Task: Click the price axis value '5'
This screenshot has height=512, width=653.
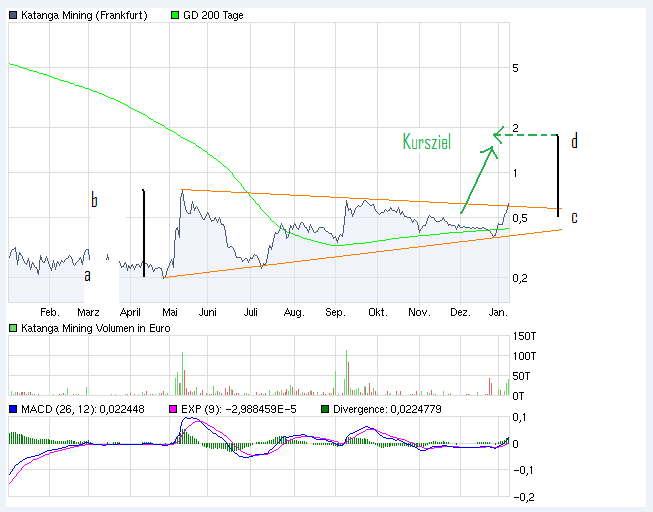Action: click(x=516, y=68)
